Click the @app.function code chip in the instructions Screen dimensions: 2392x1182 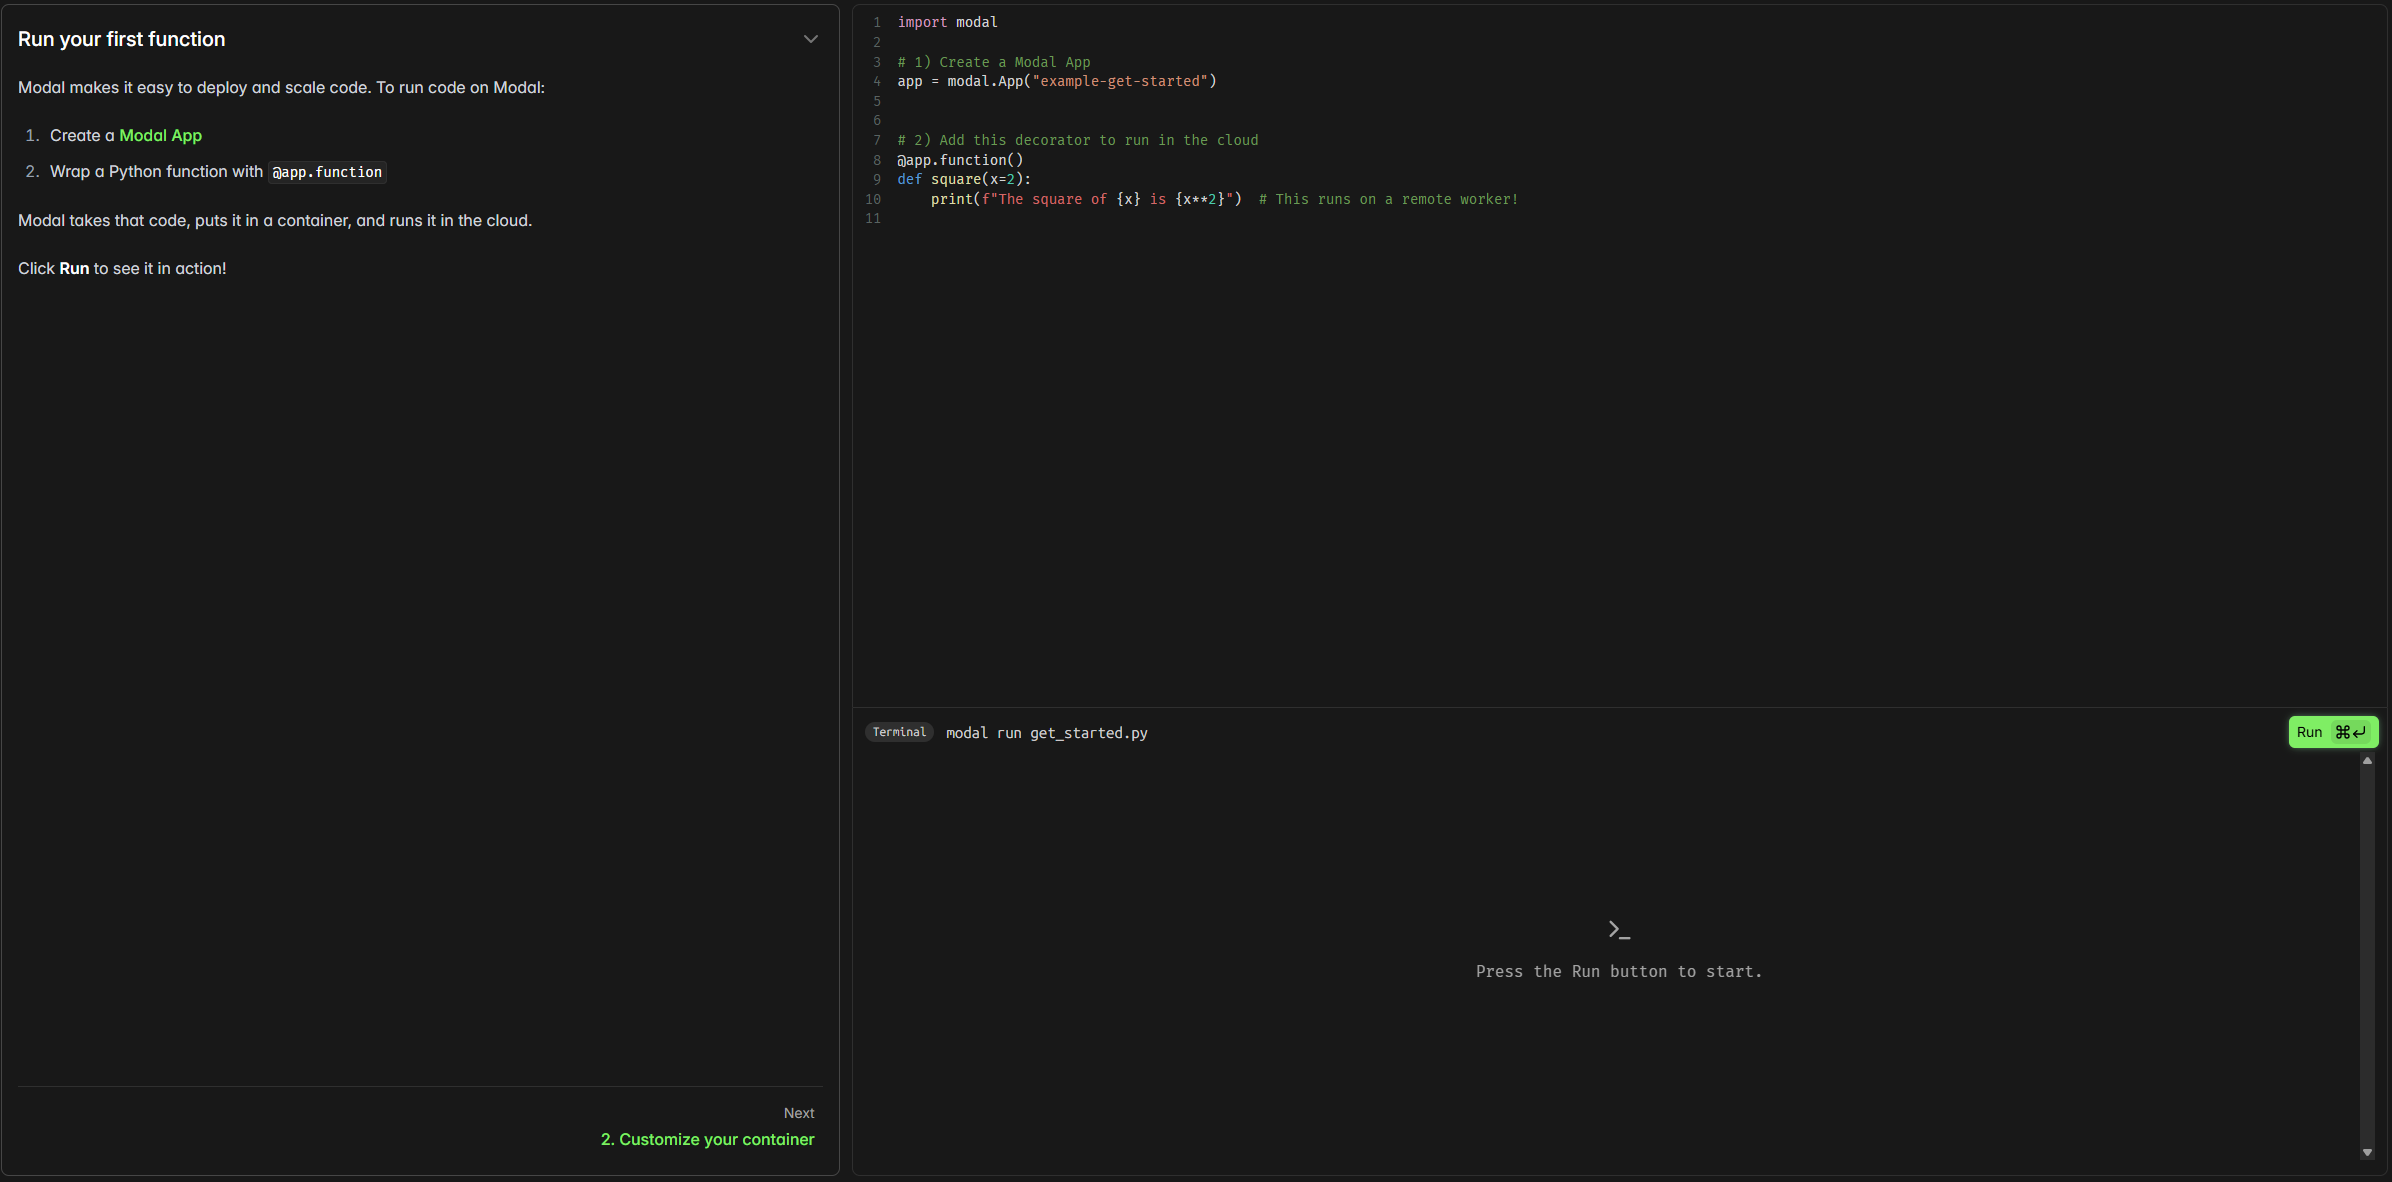[326, 172]
